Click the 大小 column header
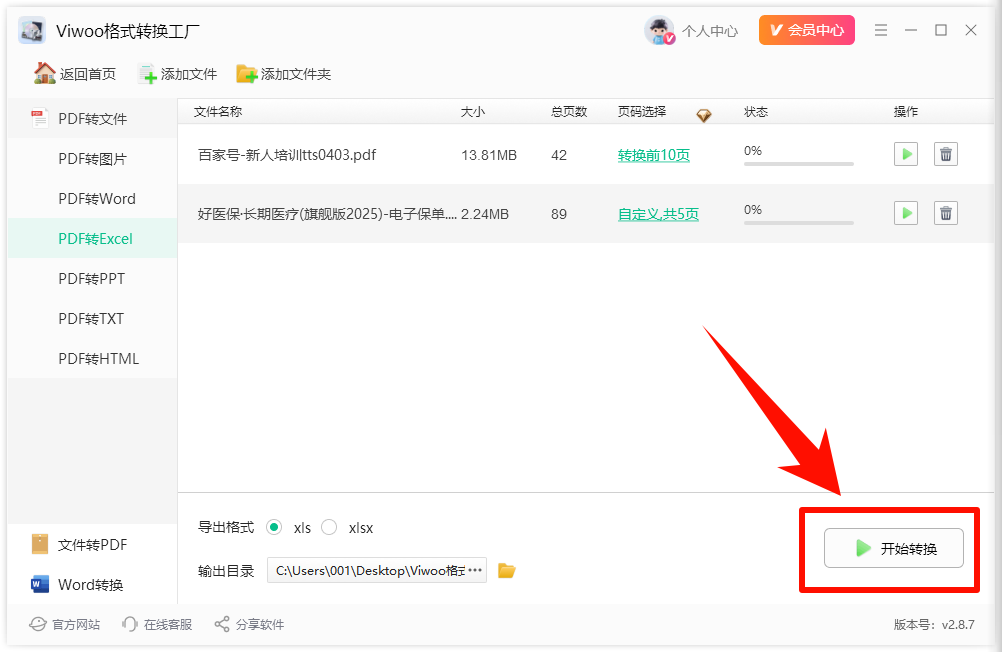This screenshot has height=652, width=1002. 473,112
